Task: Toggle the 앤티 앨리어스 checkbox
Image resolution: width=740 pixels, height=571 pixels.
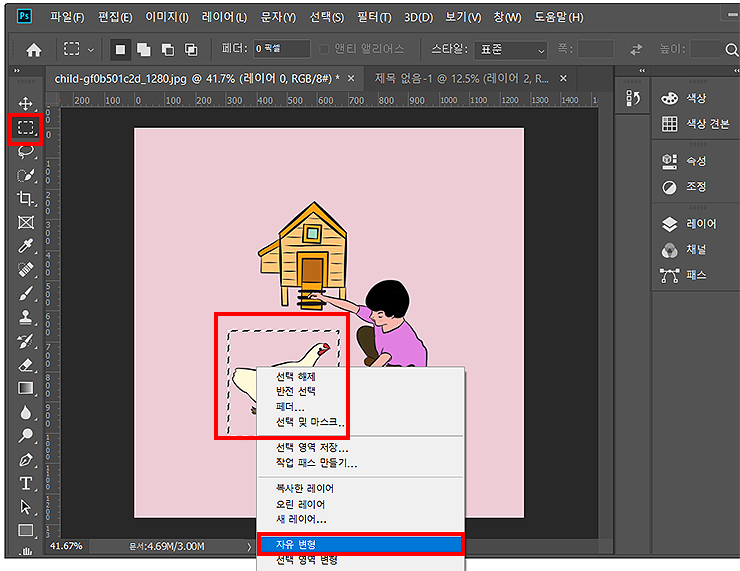Action: [x=324, y=49]
